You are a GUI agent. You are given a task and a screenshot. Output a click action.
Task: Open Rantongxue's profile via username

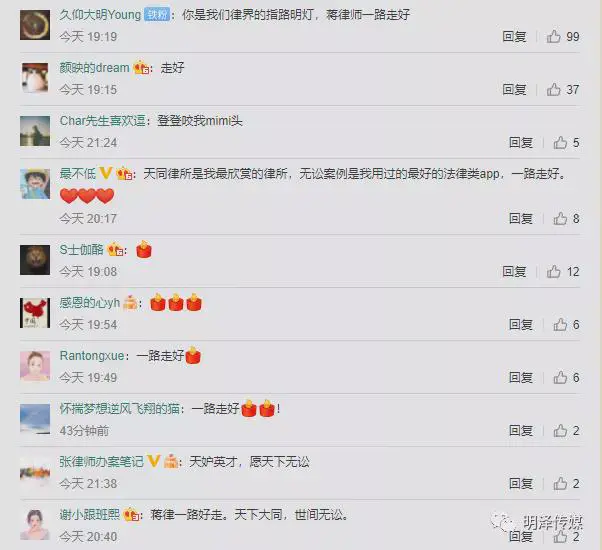tap(92, 356)
